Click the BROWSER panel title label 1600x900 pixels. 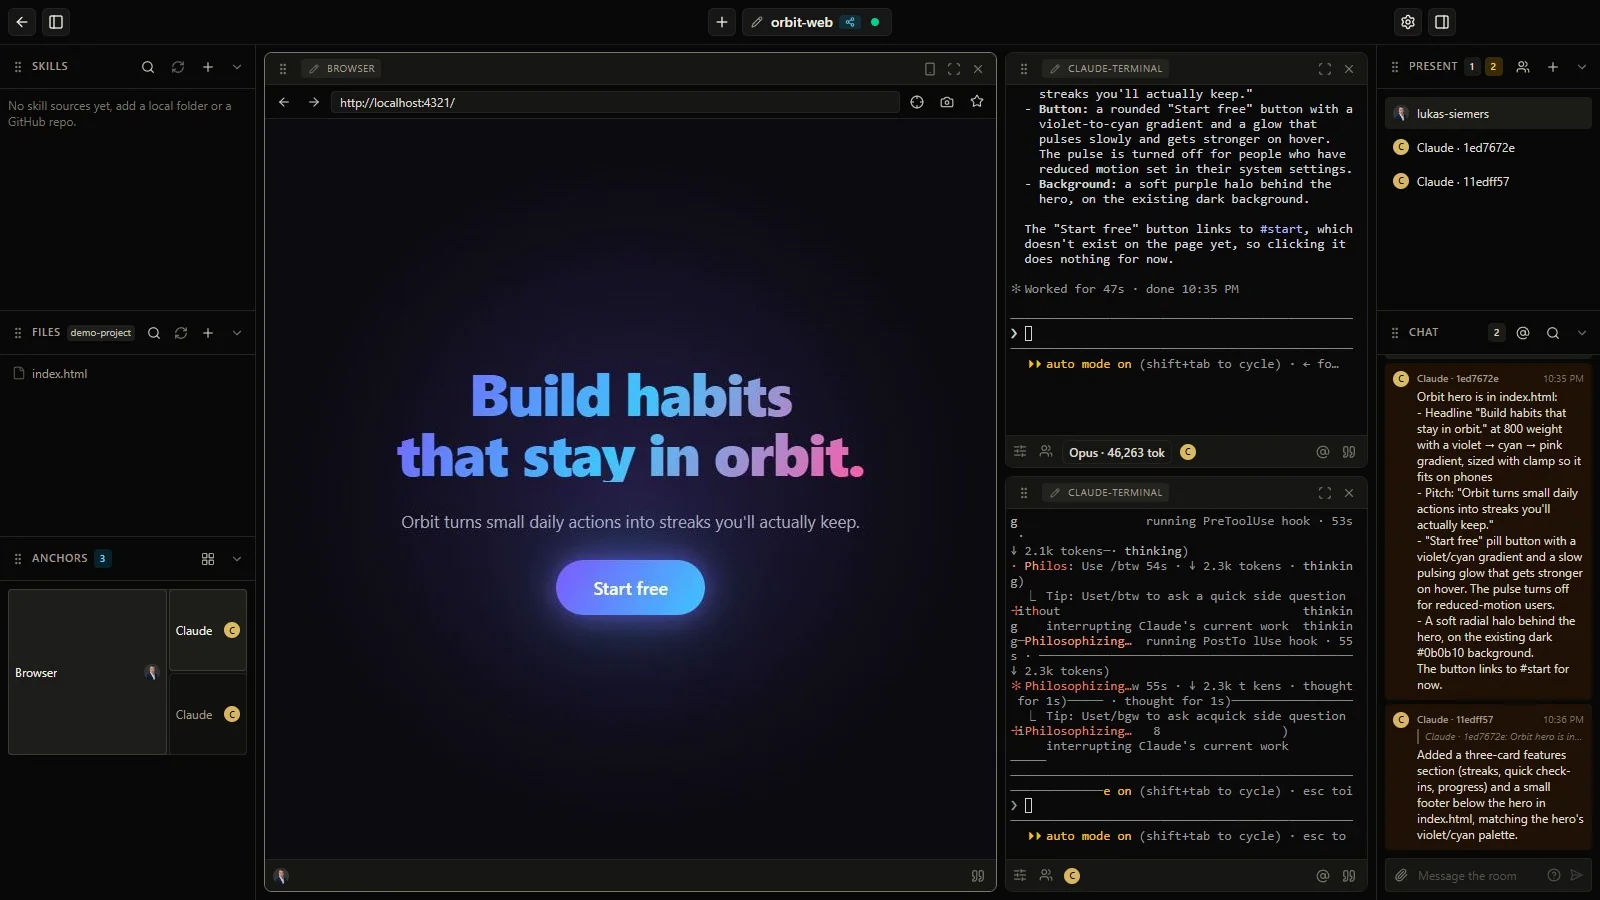pyautogui.click(x=342, y=69)
